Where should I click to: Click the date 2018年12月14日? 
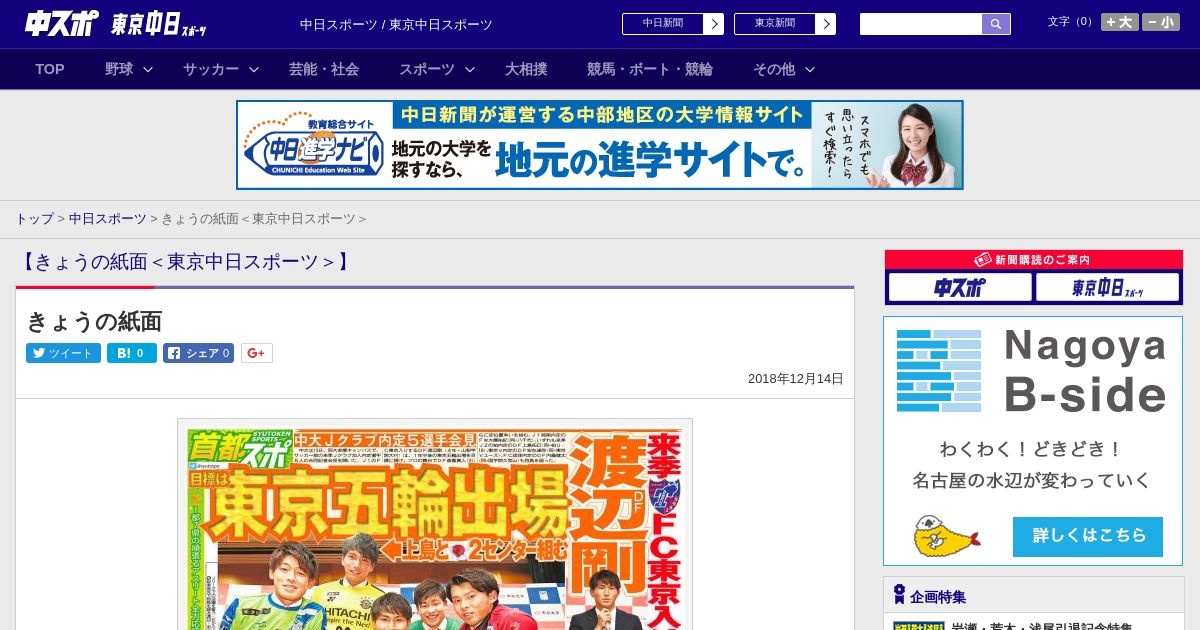796,379
